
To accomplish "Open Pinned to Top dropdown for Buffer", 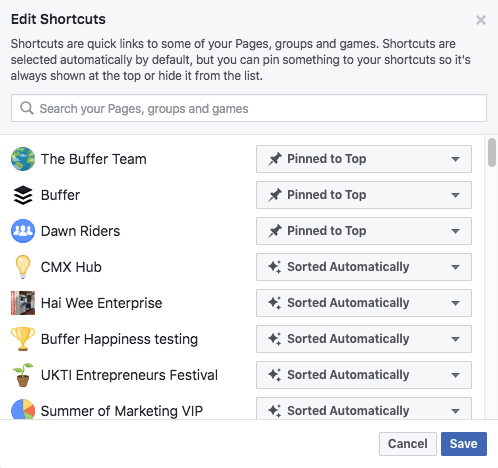I will [x=364, y=195].
